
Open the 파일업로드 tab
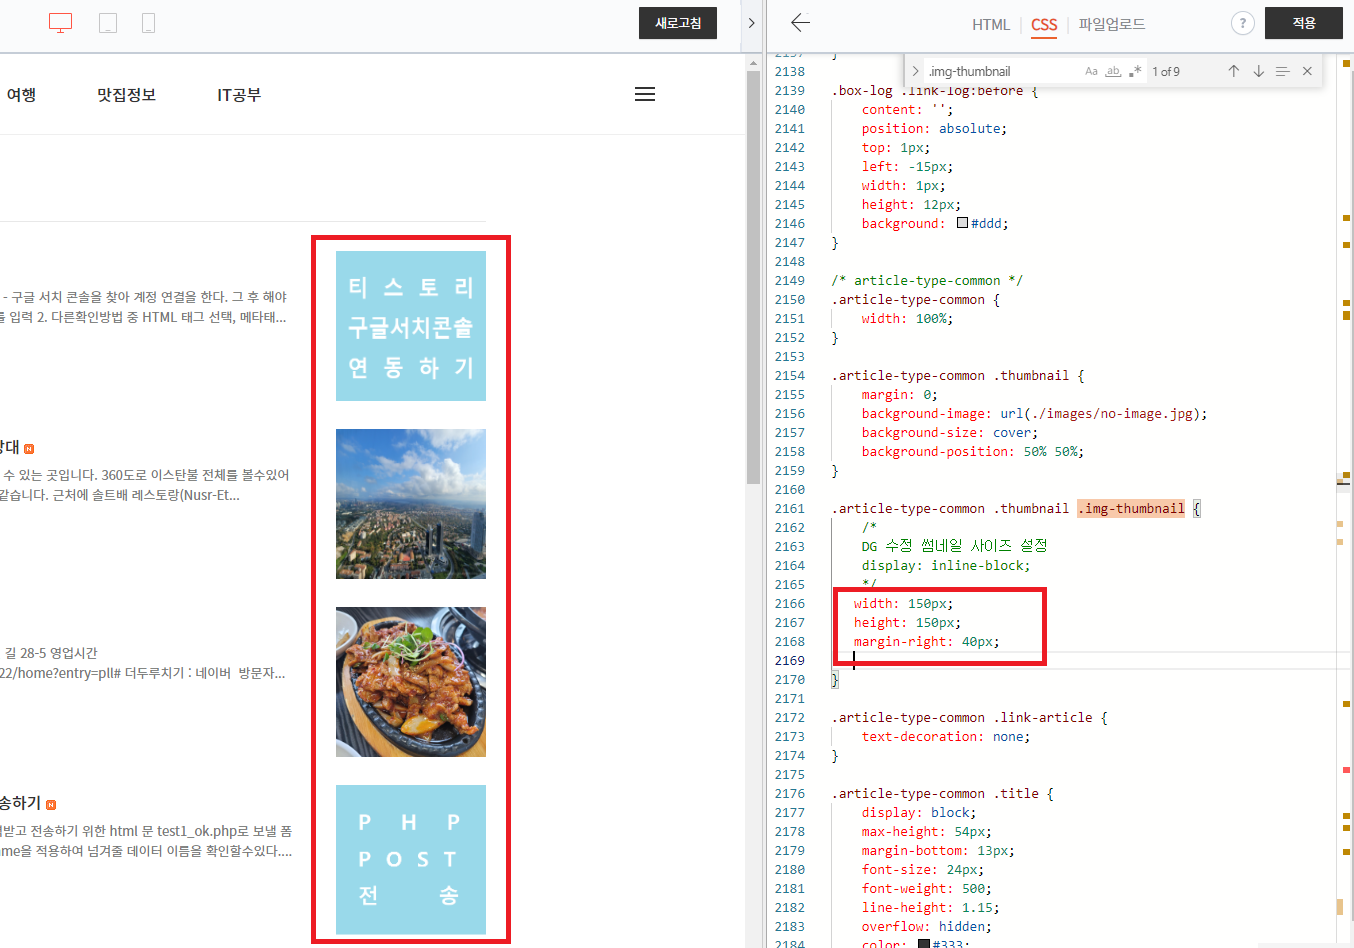[x=1112, y=24]
